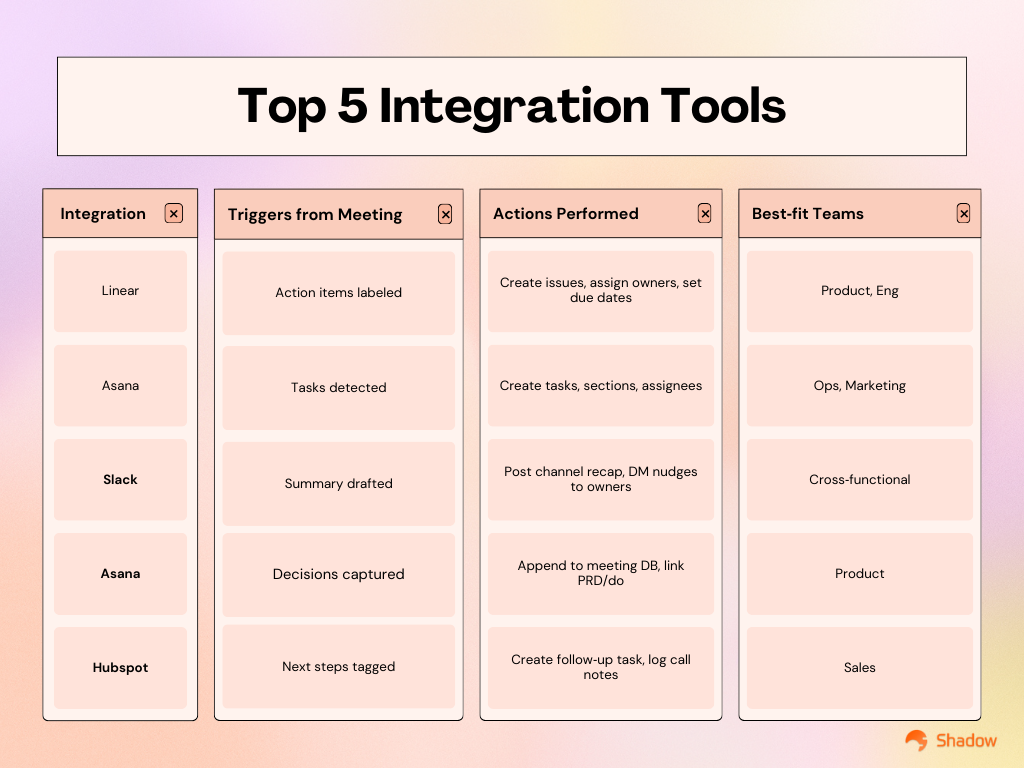Screen dimensions: 1024x768
Task: Select the Summary drafted card
Action: coord(338,483)
